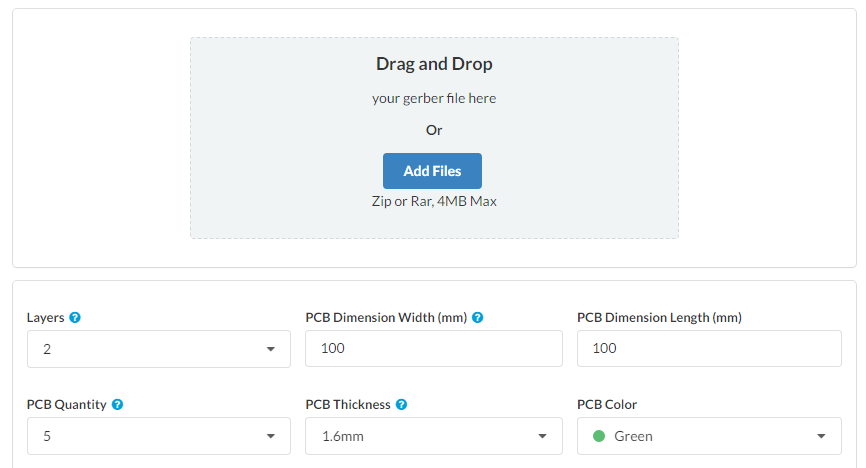Click the gerber file drop zone area

pos(434,138)
